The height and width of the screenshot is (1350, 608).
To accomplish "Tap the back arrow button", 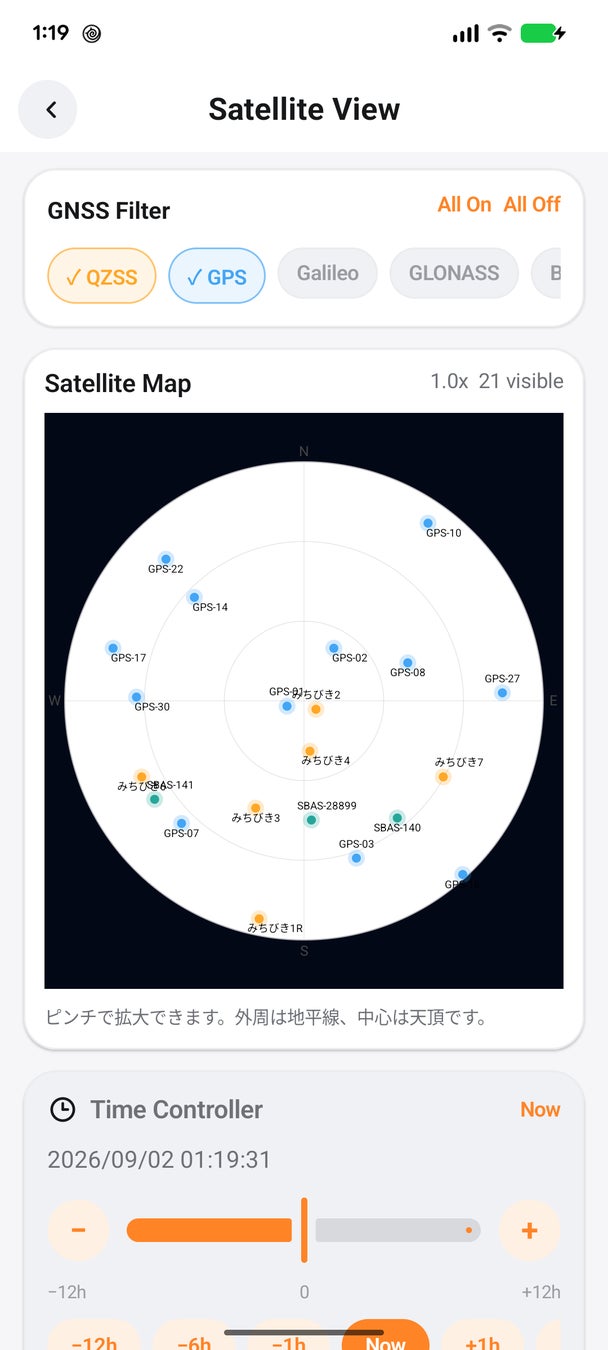I will (x=48, y=109).
